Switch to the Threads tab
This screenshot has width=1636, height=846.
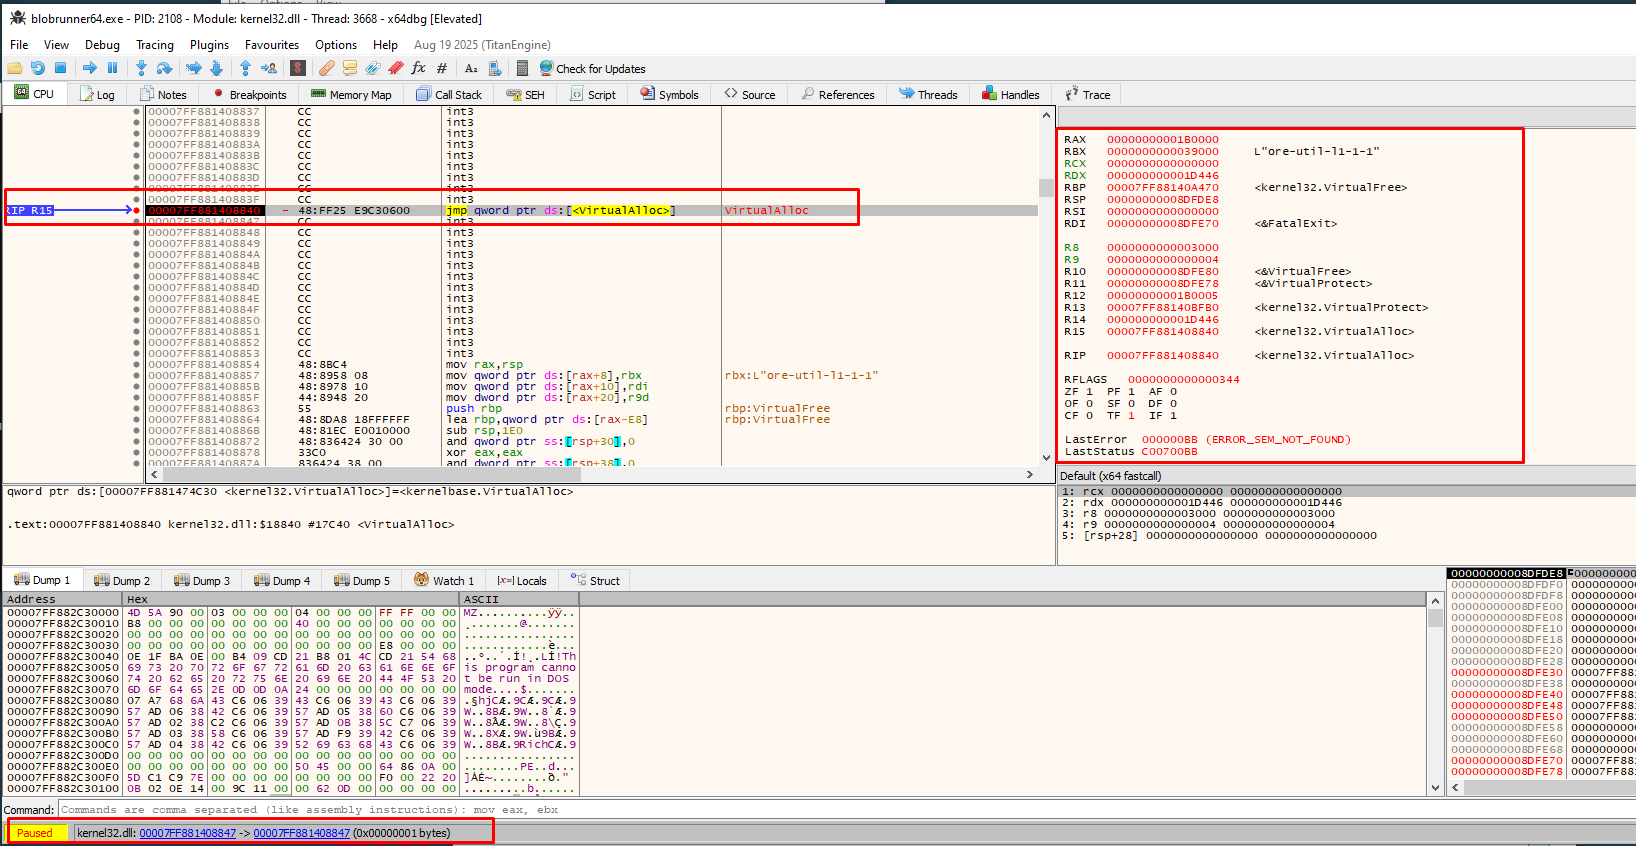(x=928, y=94)
